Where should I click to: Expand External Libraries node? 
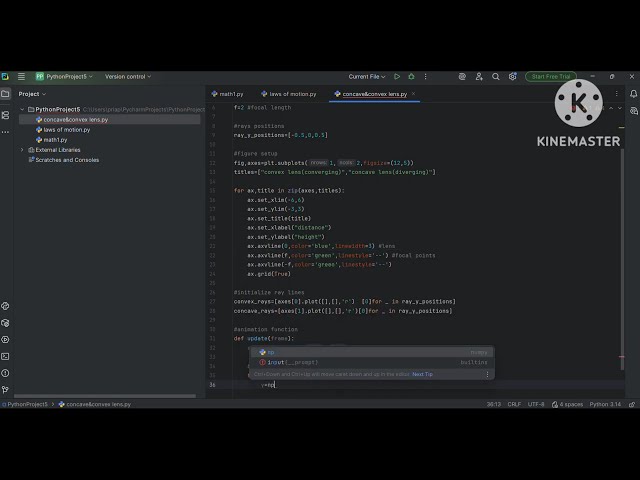pyautogui.click(x=22, y=150)
